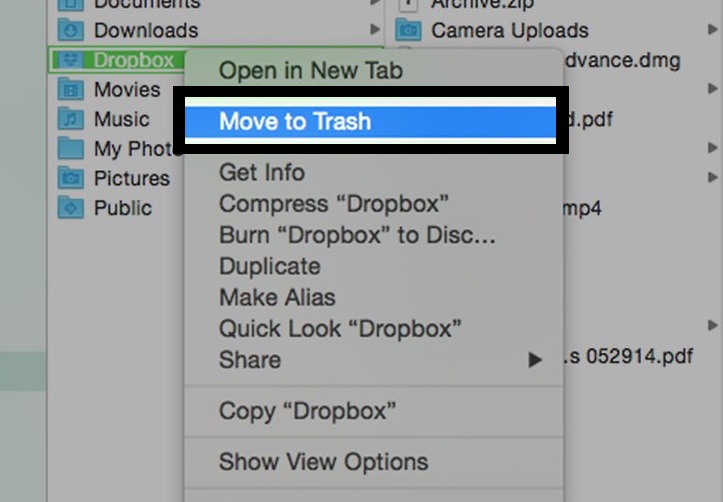Click the Camera Uploads folder icon
The height and width of the screenshot is (502, 723).
coord(408,30)
